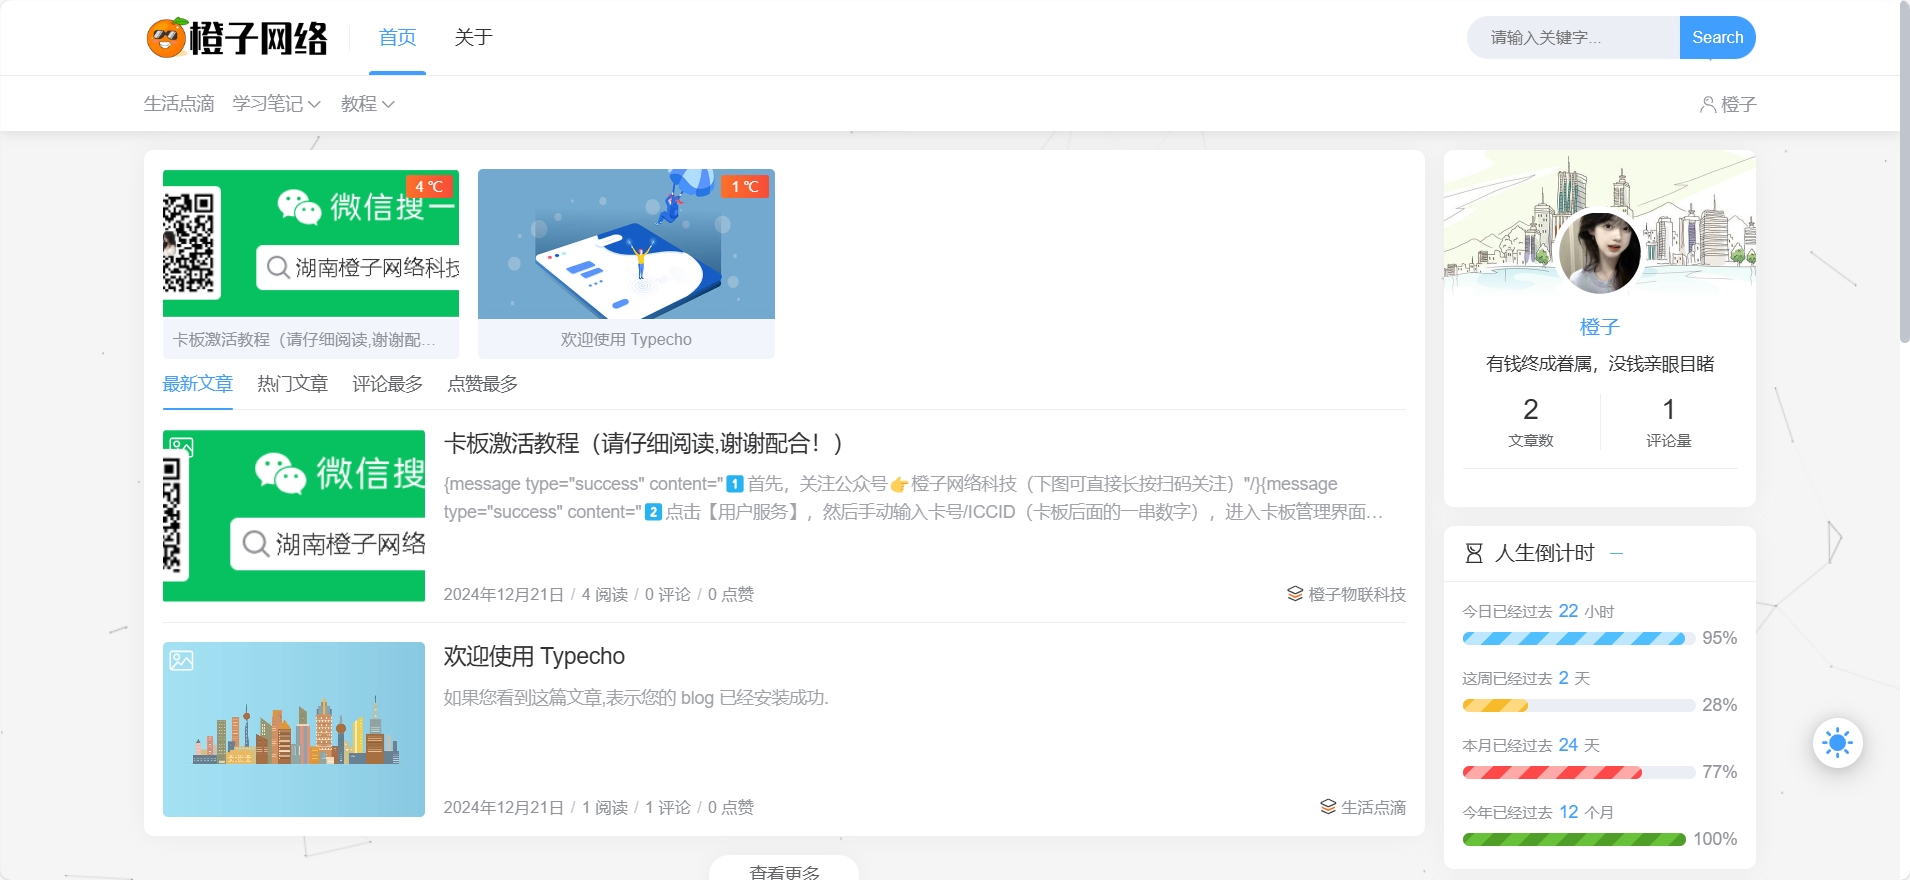Expand the 学习笔记 dropdown menu

[276, 104]
